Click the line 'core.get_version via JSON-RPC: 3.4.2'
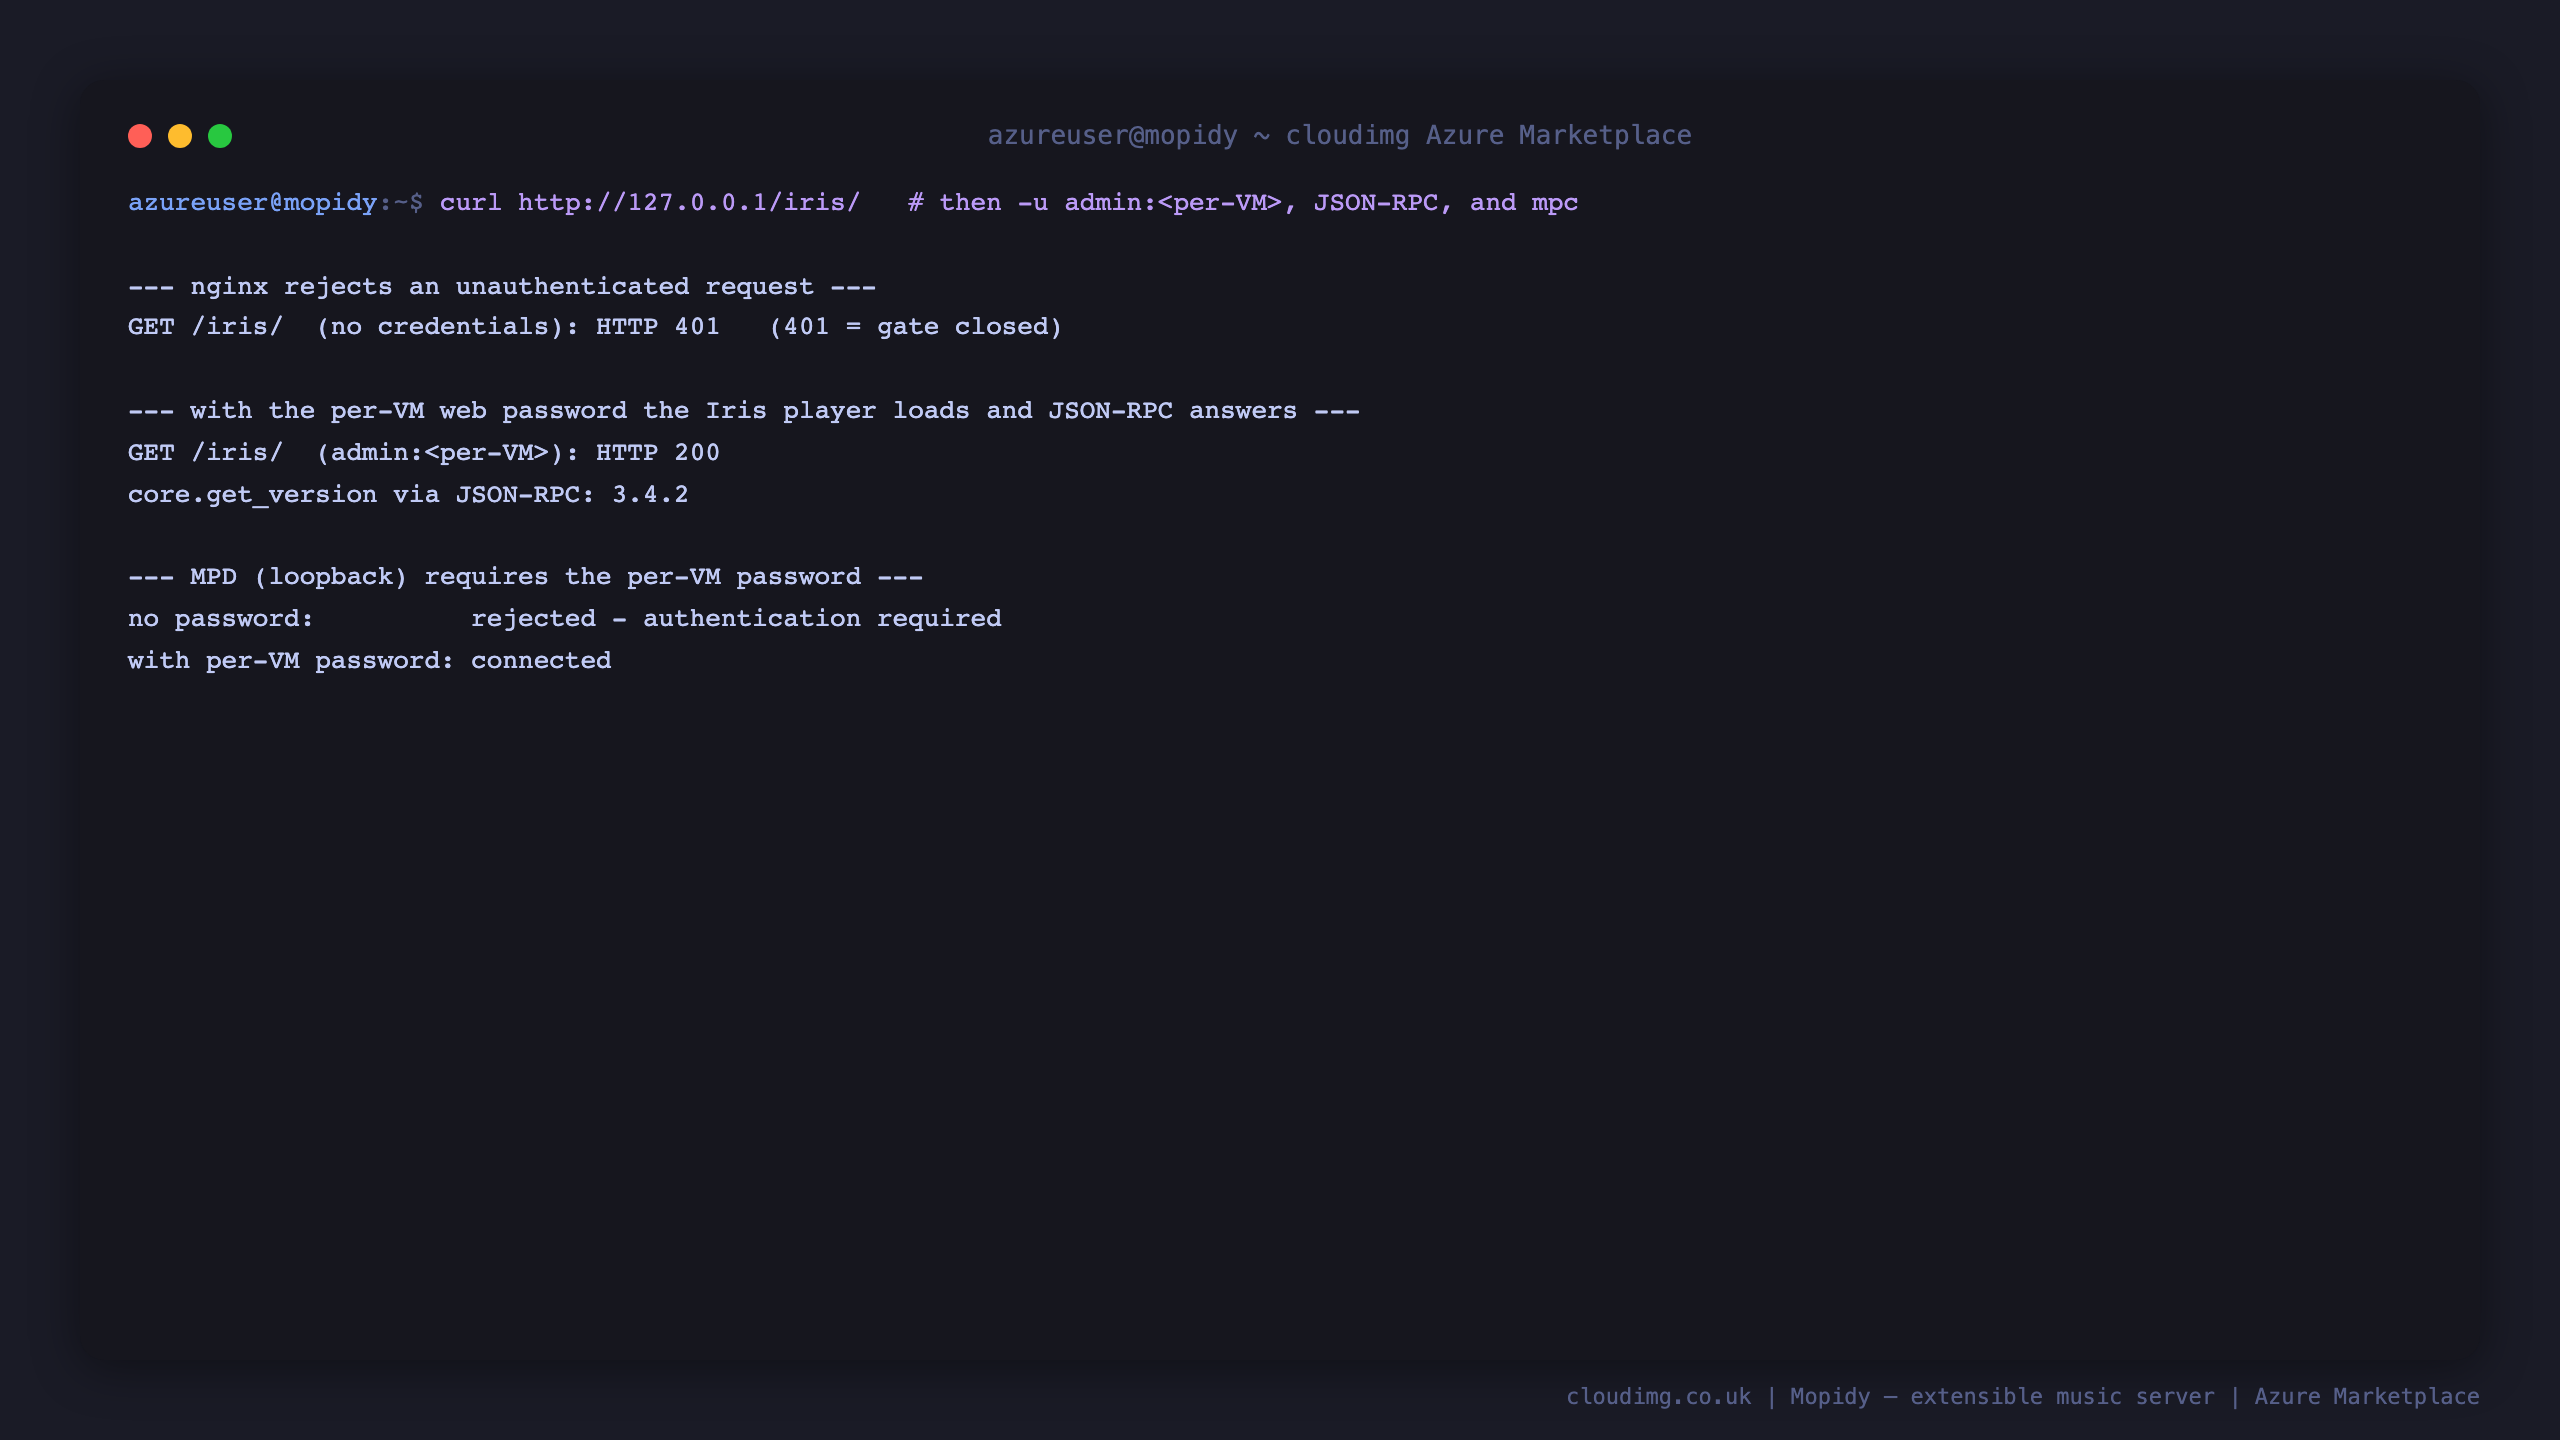Screen dimensions: 2560x1440 [408, 495]
